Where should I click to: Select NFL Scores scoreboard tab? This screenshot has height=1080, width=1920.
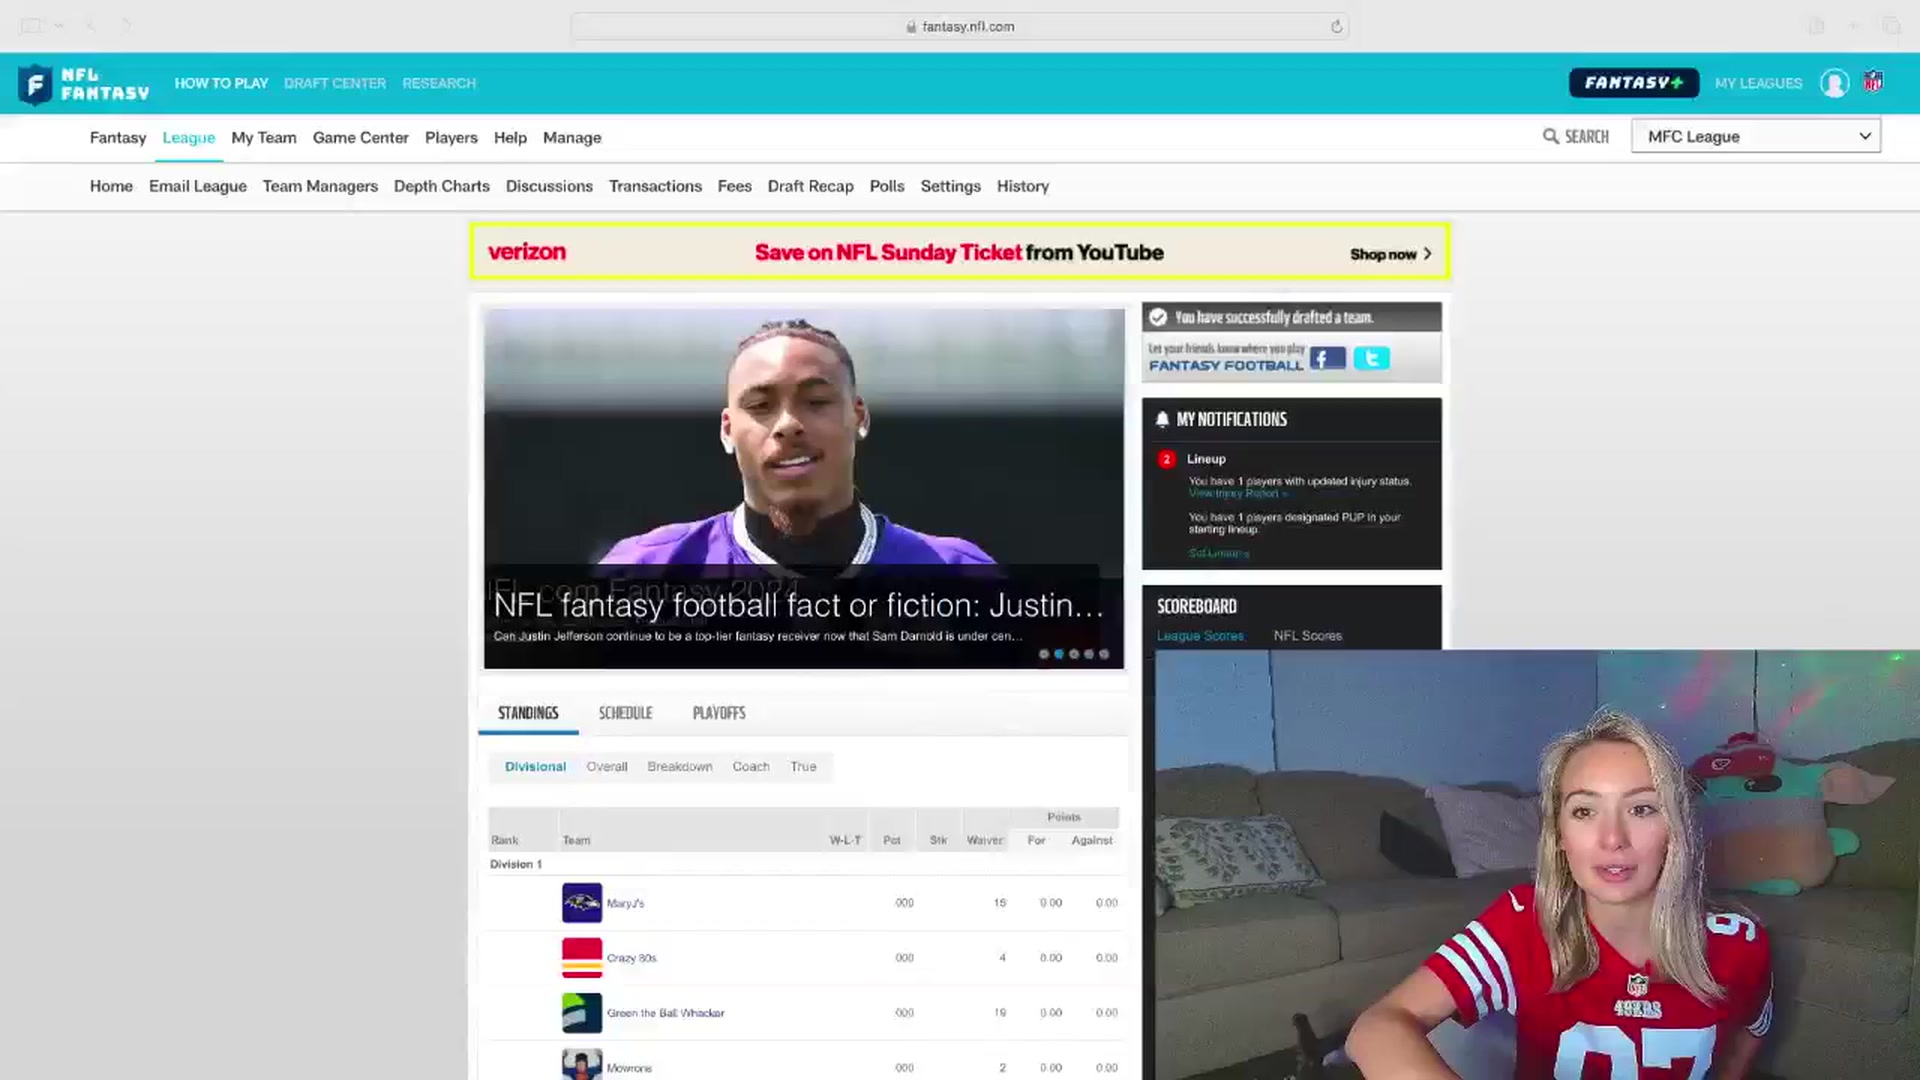1308,636
